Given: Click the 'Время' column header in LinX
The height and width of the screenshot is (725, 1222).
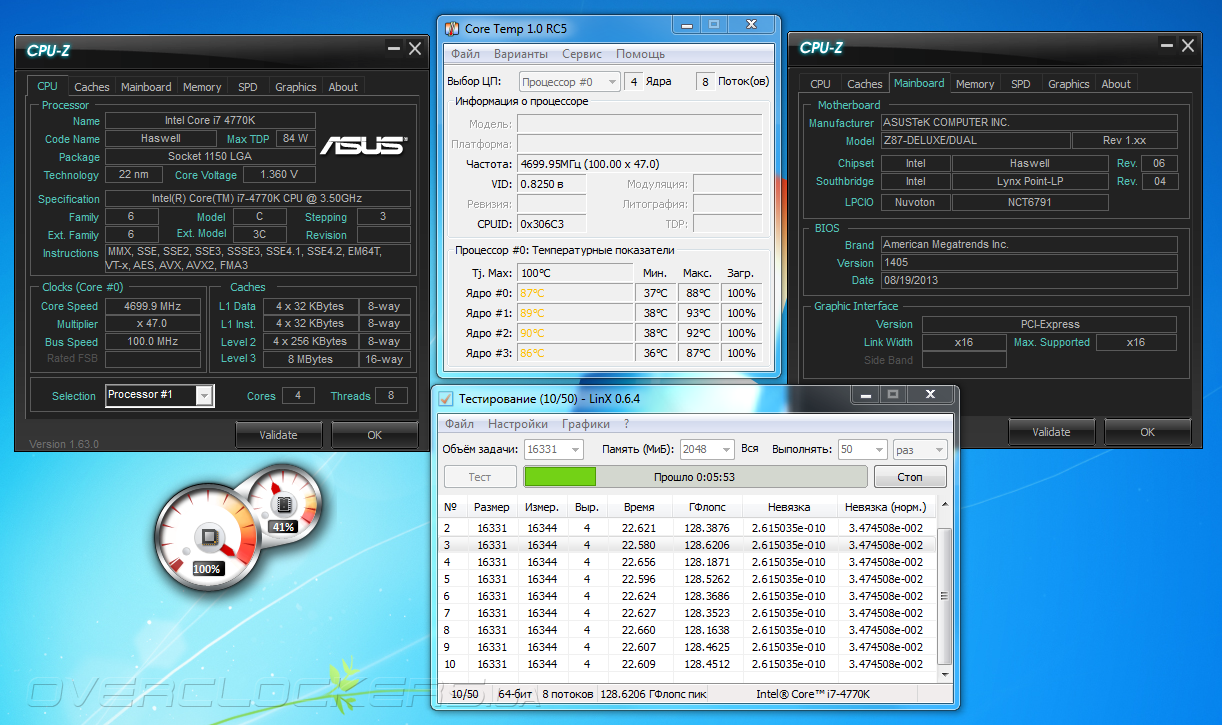Looking at the screenshot, I should tap(639, 507).
